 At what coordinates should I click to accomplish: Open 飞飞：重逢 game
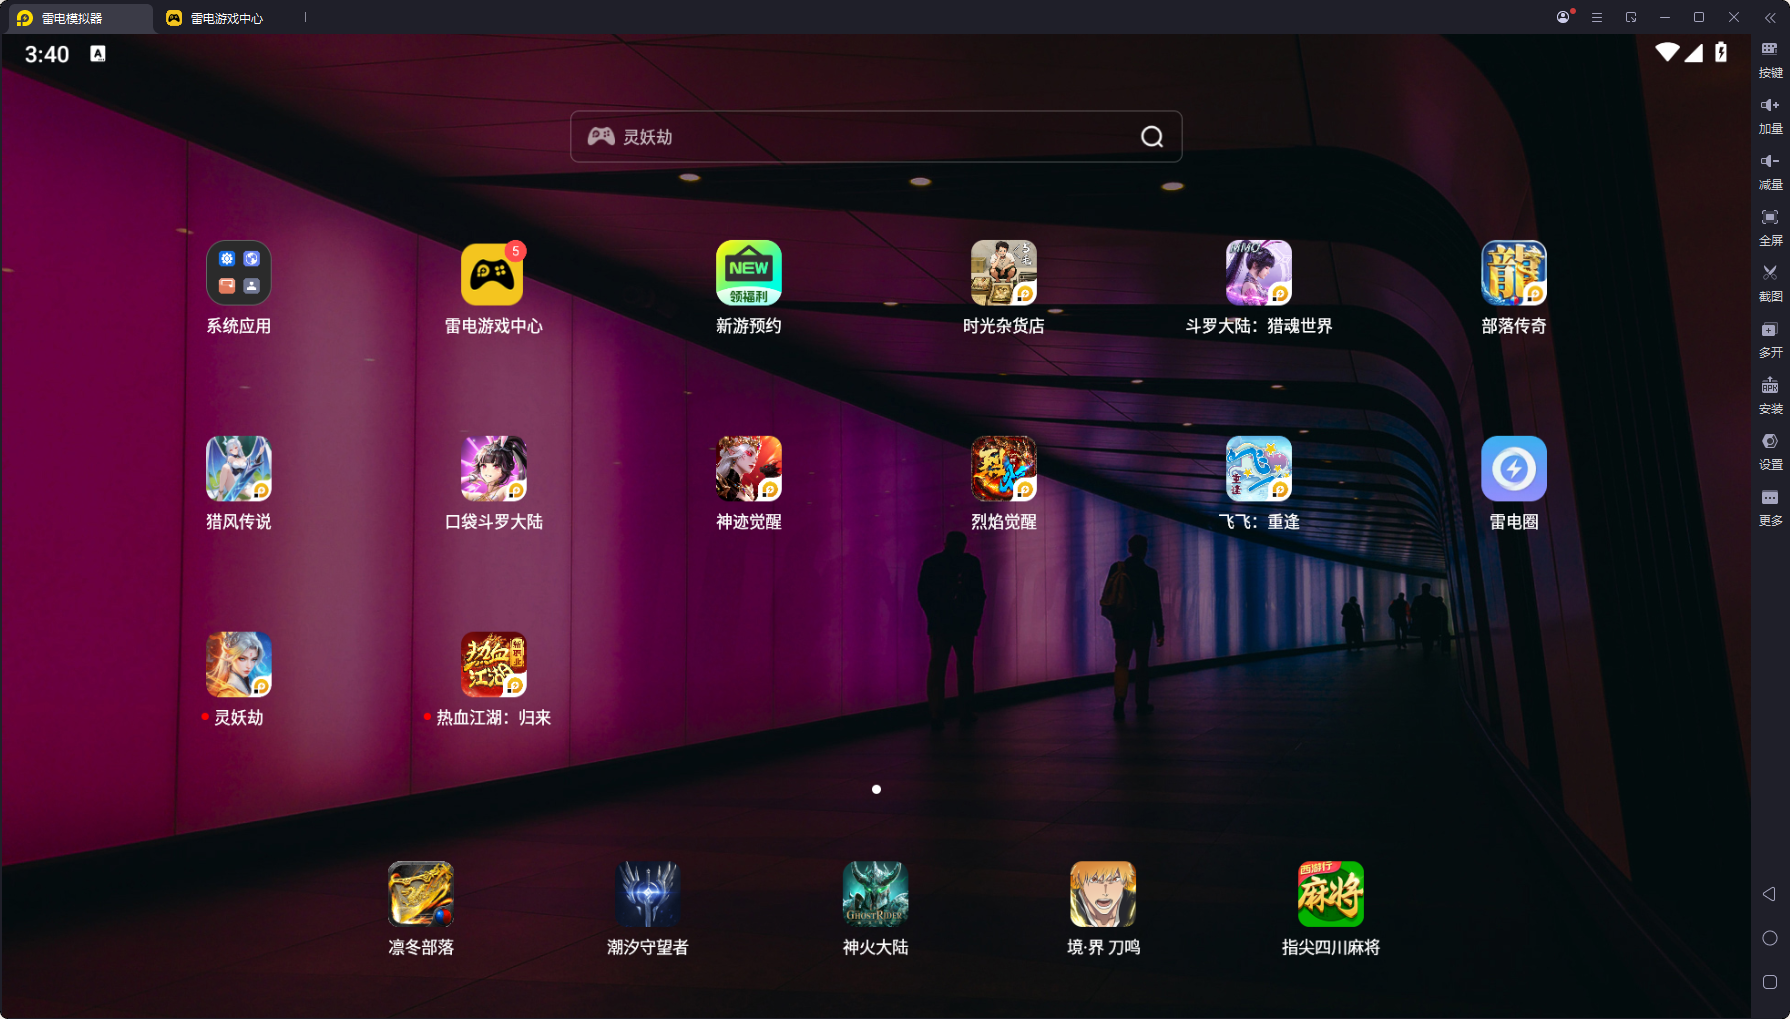point(1258,469)
